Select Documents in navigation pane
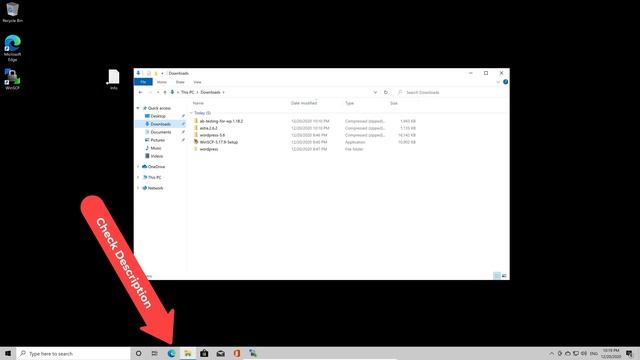Image resolution: width=640 pixels, height=360 pixels. (x=160, y=132)
